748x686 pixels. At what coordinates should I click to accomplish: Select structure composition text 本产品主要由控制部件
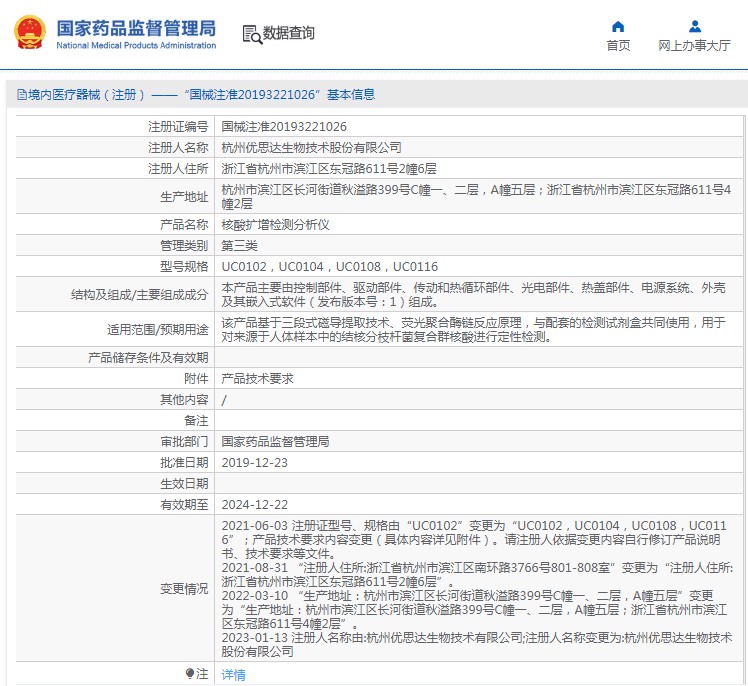point(473,295)
